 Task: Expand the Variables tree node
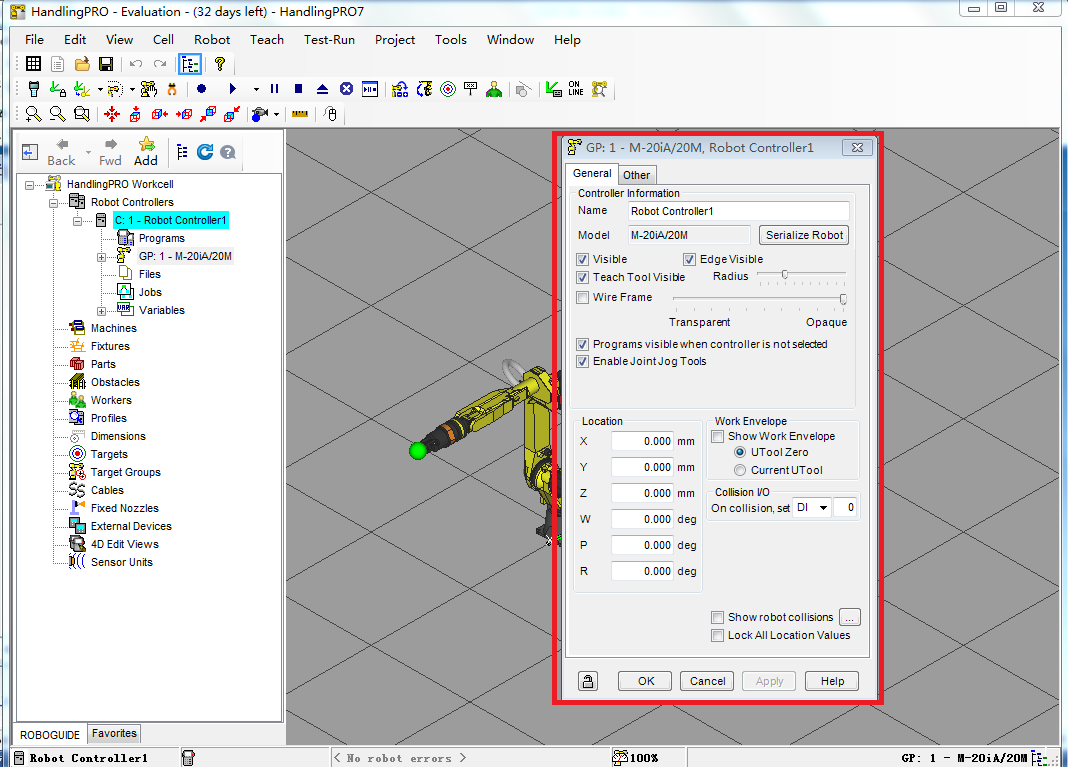101,310
